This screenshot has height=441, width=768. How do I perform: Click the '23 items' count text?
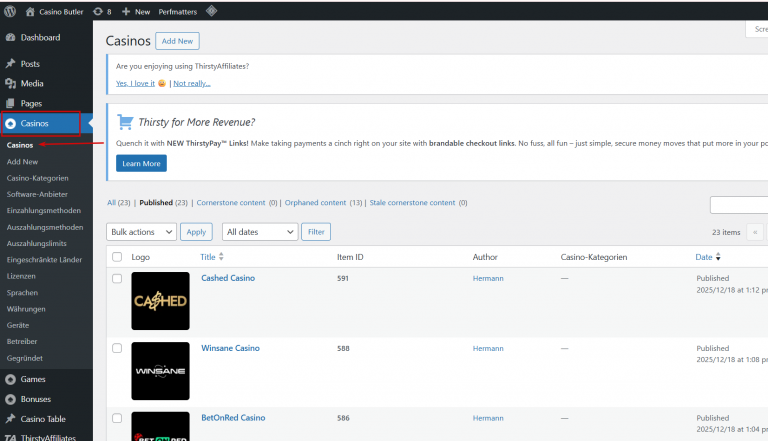click(726, 232)
